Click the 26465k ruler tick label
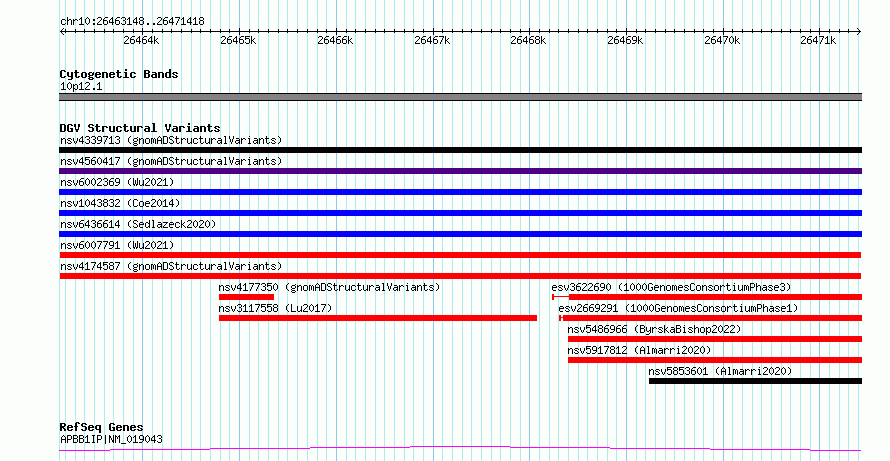 coord(238,40)
